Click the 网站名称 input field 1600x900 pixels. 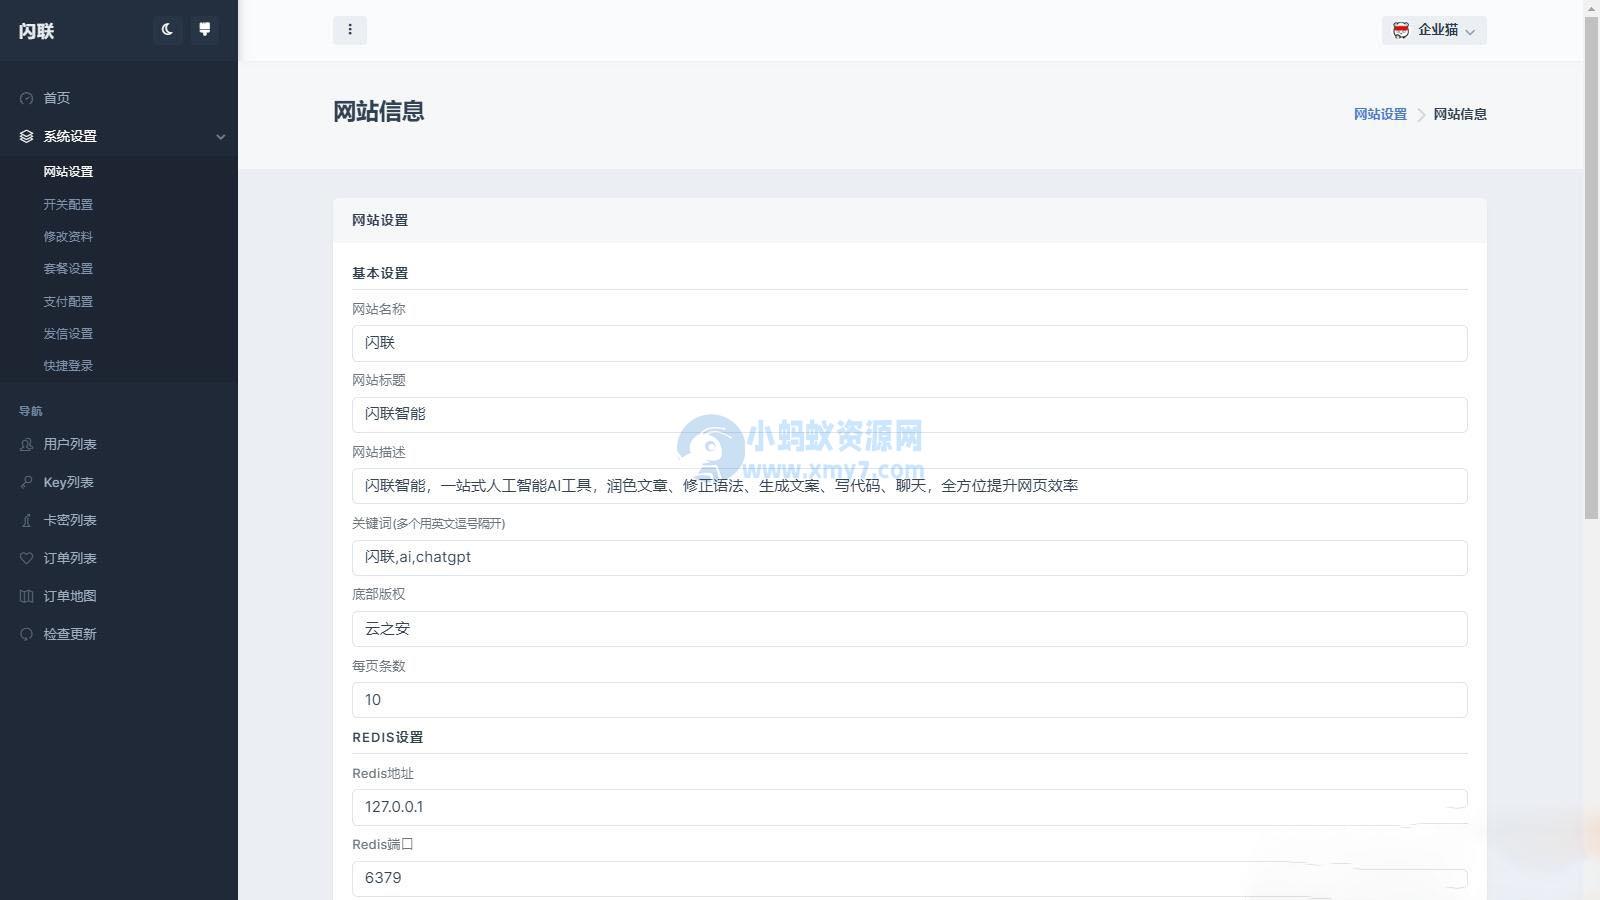[x=909, y=343]
